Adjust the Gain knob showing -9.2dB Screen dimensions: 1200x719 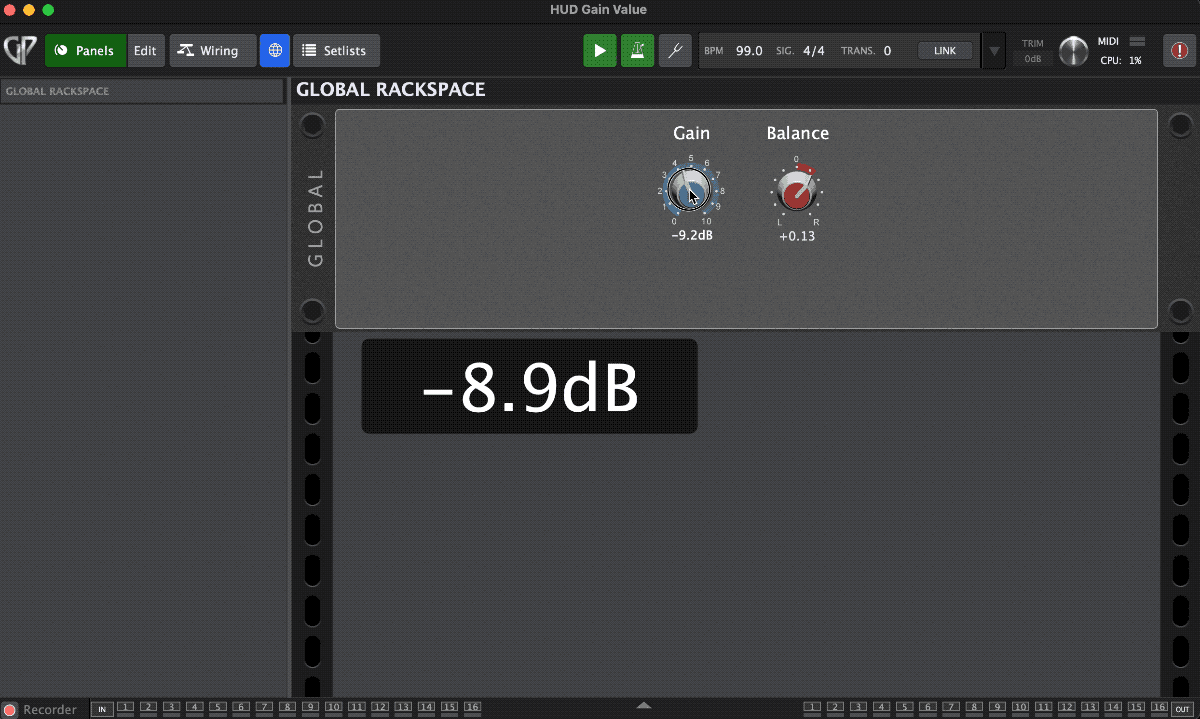click(x=688, y=190)
